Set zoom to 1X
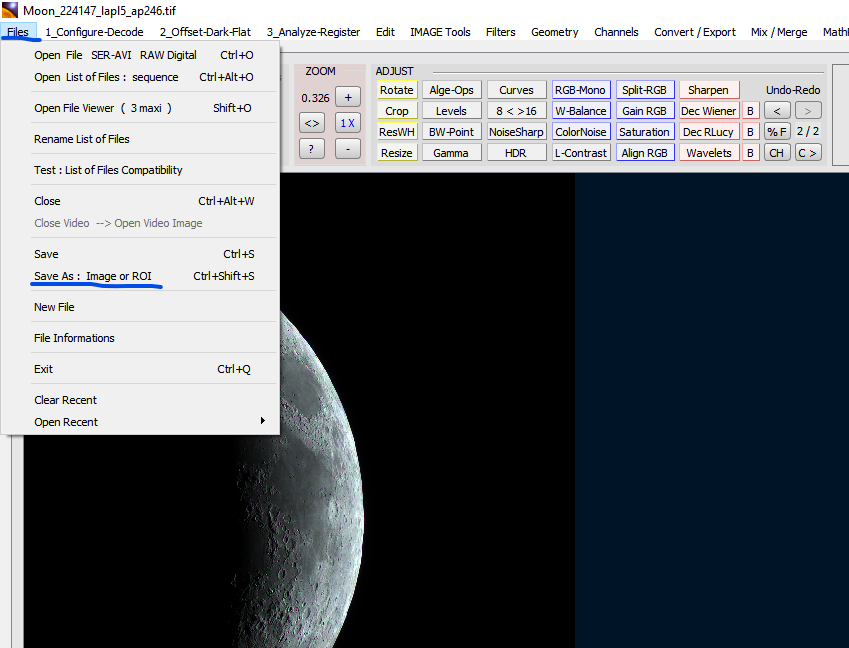The height and width of the screenshot is (648, 849). pos(348,123)
